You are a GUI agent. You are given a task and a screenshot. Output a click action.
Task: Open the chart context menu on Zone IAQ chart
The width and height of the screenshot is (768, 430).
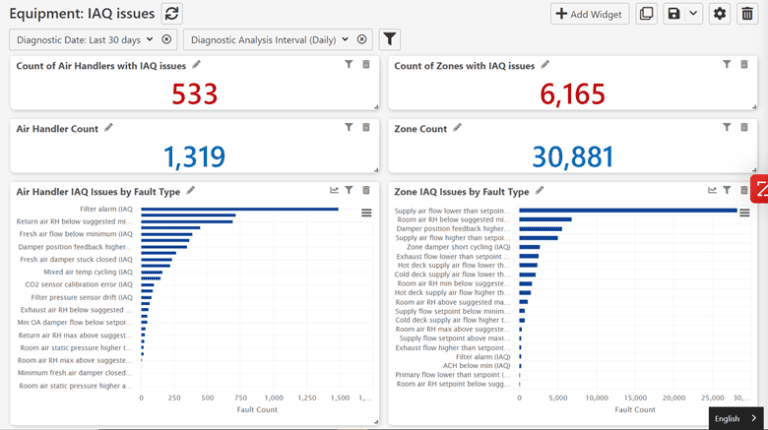tap(744, 213)
